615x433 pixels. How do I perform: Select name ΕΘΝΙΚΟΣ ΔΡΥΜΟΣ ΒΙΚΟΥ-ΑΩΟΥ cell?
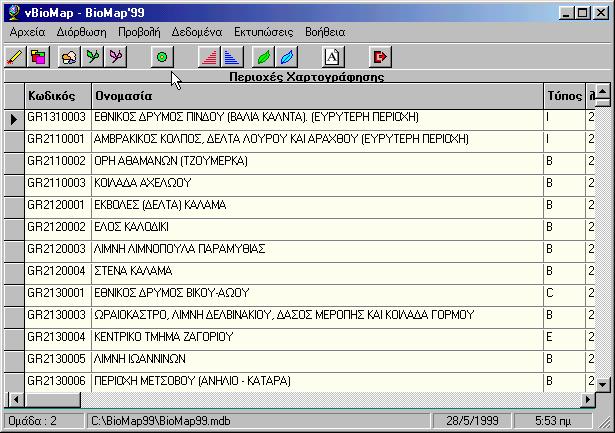(317, 295)
